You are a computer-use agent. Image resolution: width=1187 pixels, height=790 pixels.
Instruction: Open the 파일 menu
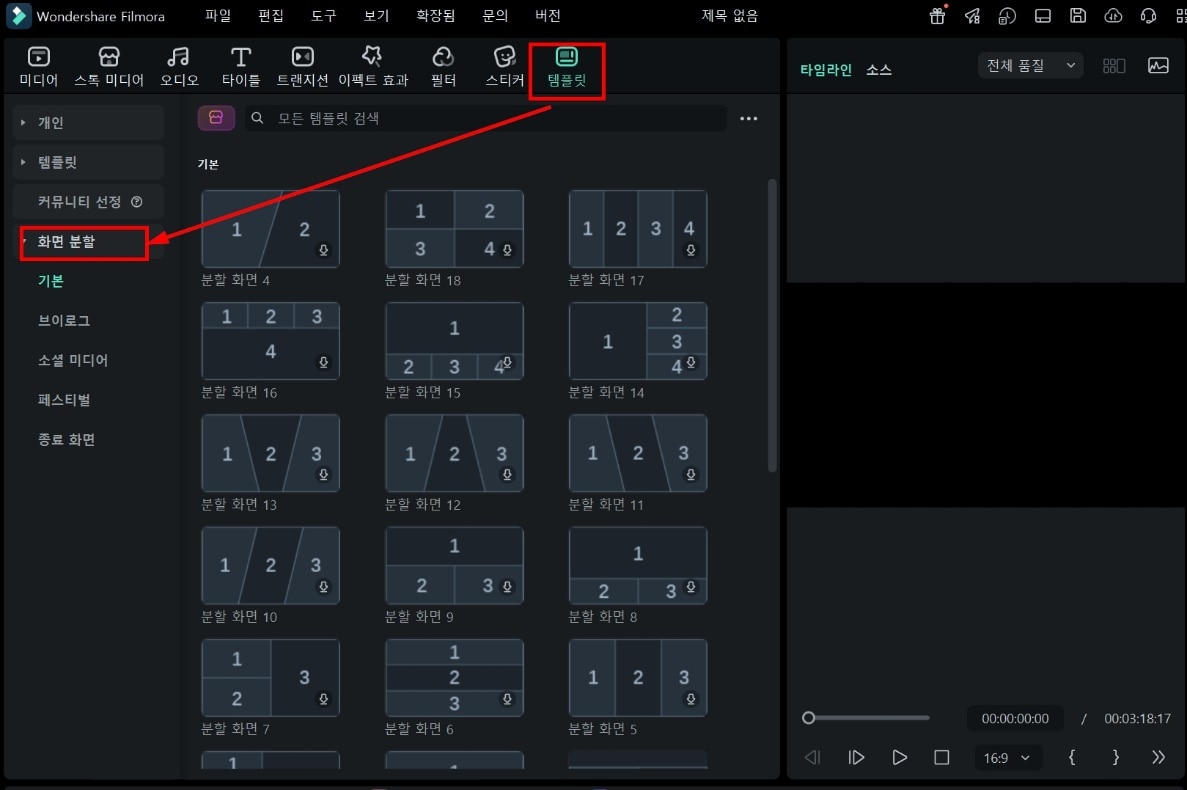[x=218, y=16]
